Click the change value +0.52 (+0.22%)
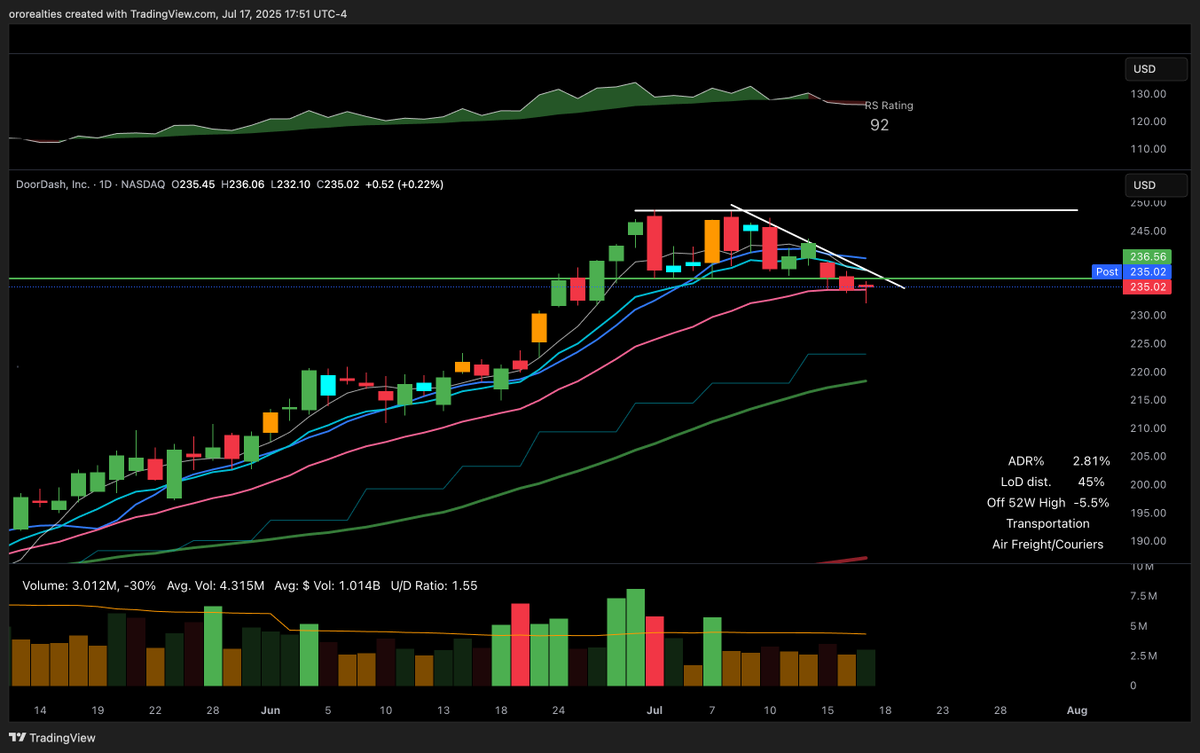Screen dimensions: 1200x753 (406, 185)
